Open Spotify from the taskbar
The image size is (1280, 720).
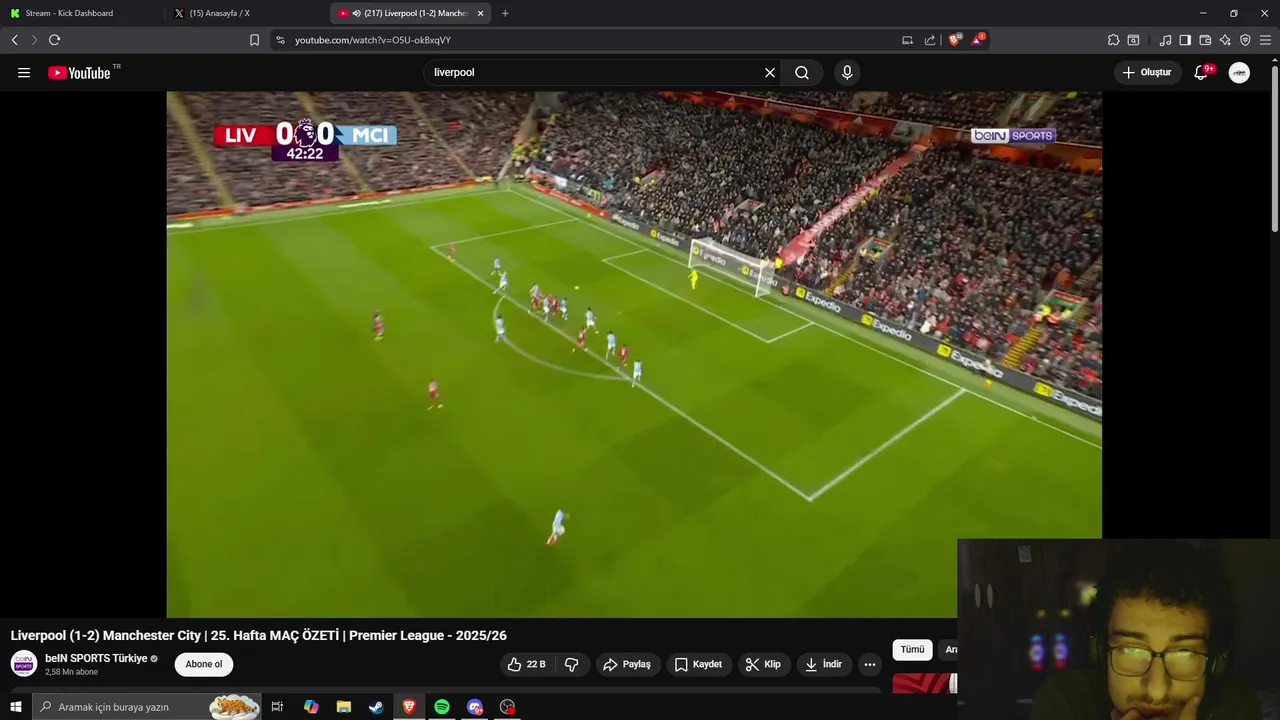(442, 707)
